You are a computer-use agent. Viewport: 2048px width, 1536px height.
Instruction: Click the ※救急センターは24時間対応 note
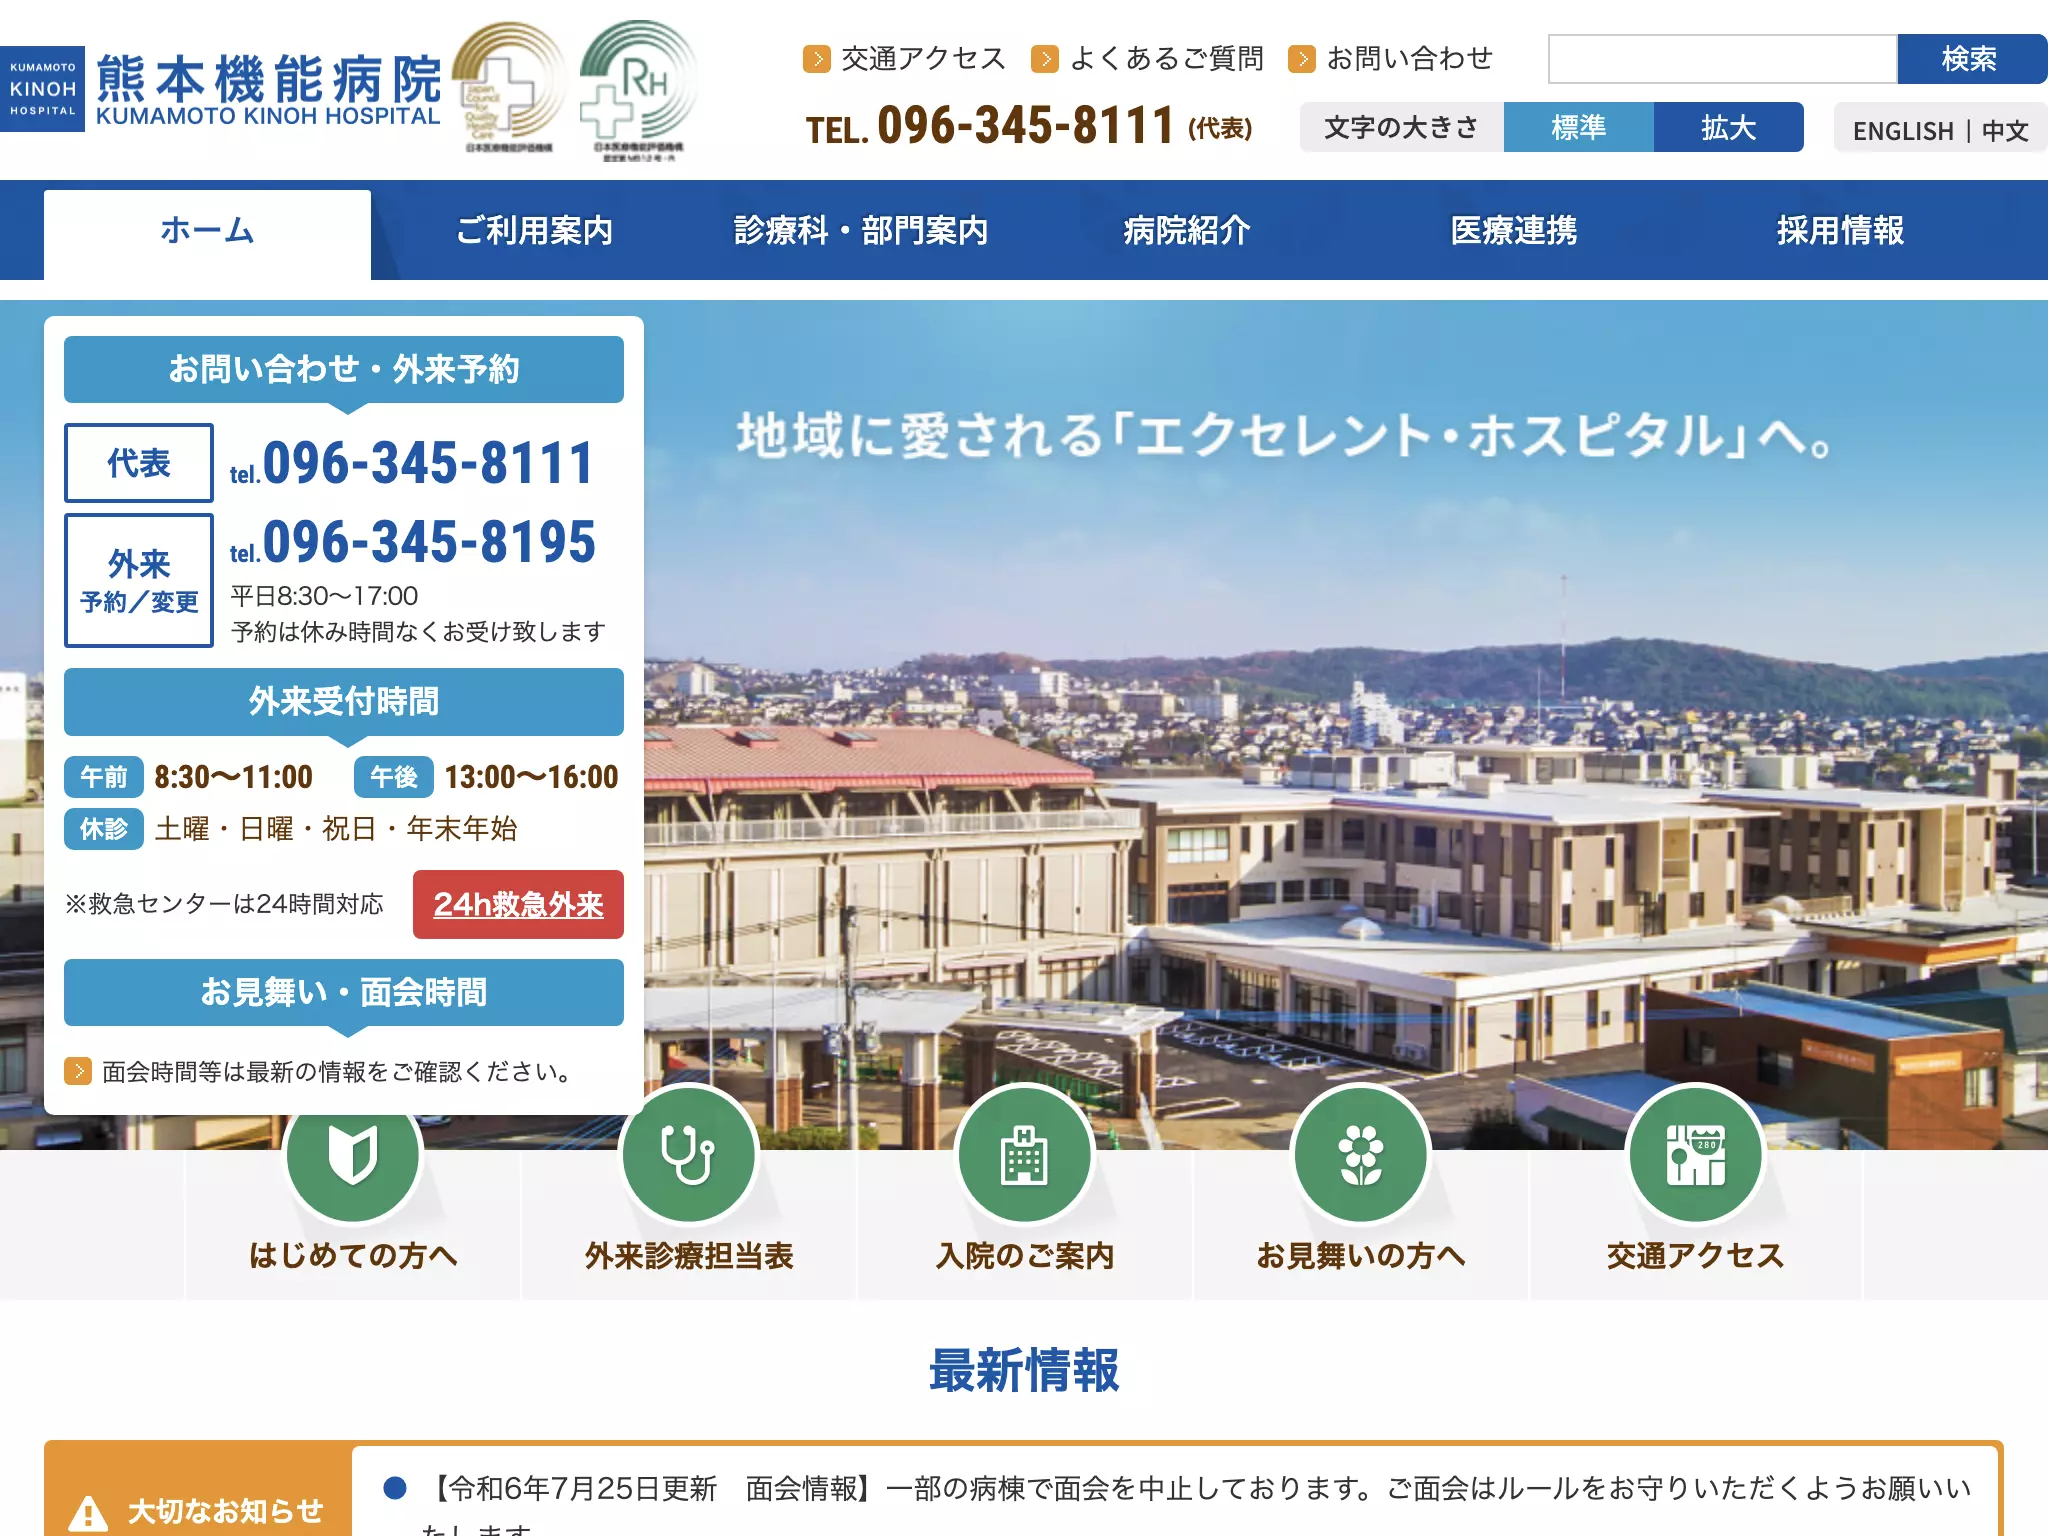click(224, 904)
